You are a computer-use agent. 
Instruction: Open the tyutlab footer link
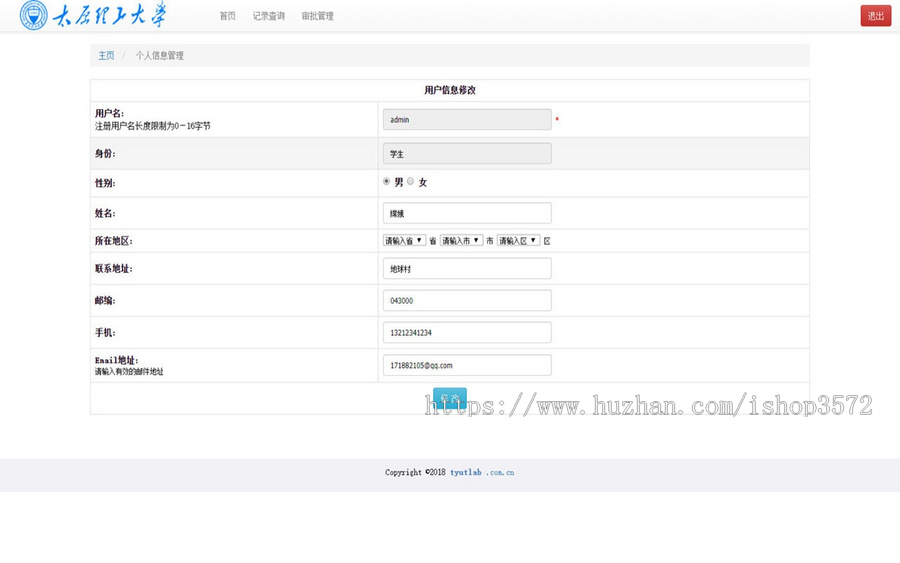click(465, 472)
